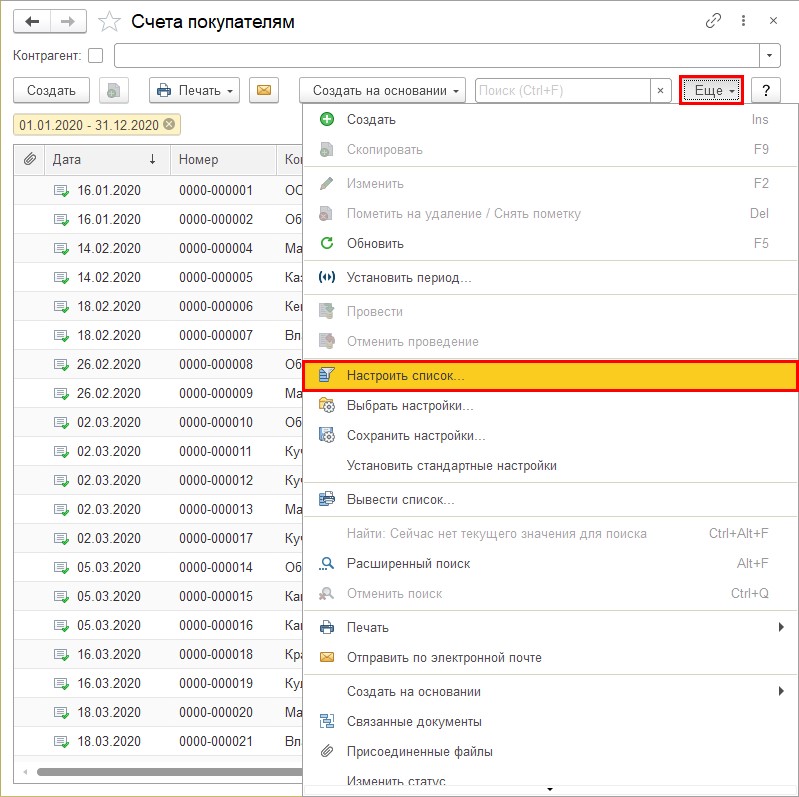Viewport: 799px width, 797px height.
Task: Click the copy document icon in toolbar
Action: click(x=114, y=91)
